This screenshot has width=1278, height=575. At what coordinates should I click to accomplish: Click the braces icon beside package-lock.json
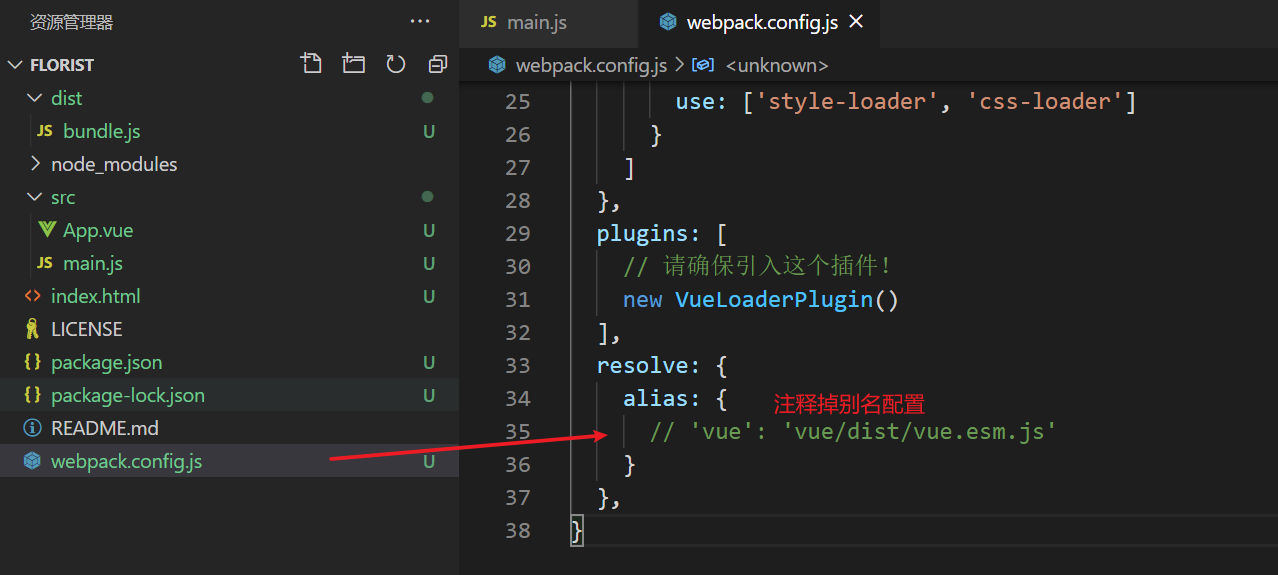click(x=32, y=395)
